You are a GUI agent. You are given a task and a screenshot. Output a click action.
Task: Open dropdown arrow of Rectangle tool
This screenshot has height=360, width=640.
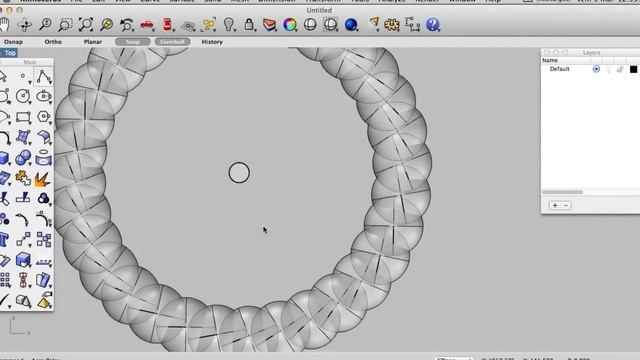30,123
